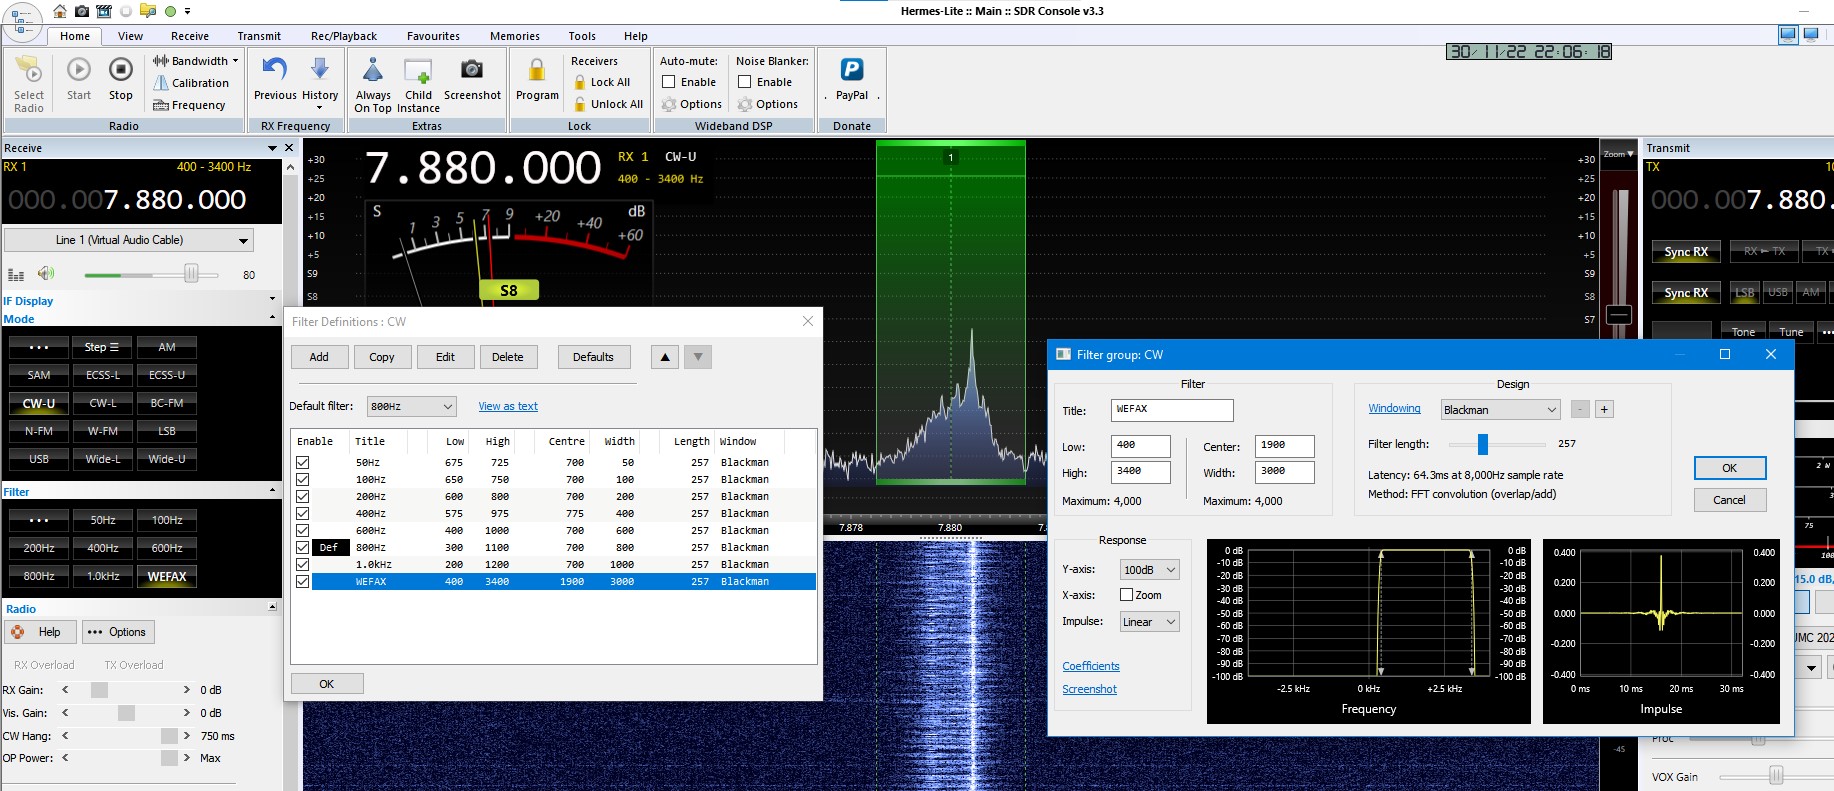Viewport: 1834px width, 791px height.
Task: Click the Stop radio icon
Action: [120, 71]
